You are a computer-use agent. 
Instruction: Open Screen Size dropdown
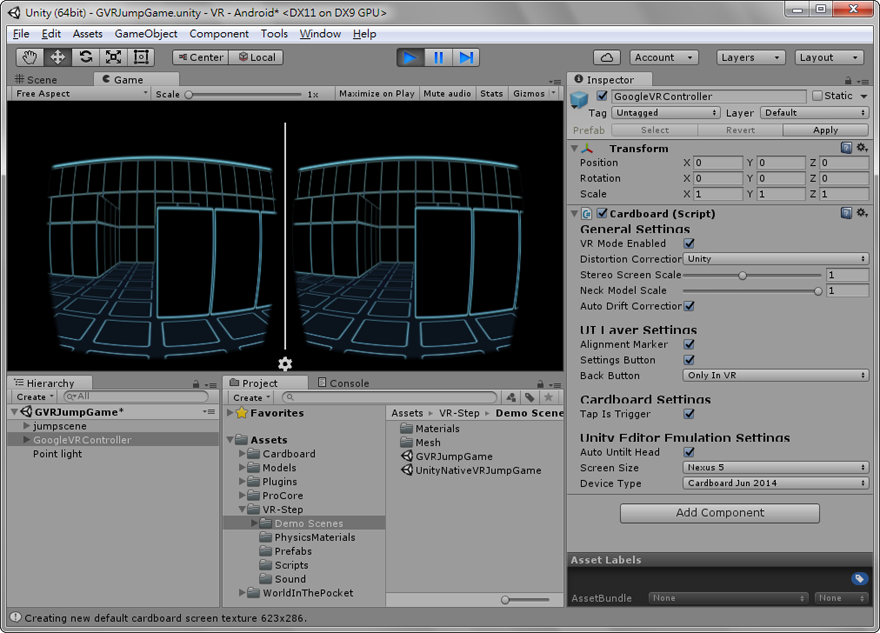pos(776,467)
